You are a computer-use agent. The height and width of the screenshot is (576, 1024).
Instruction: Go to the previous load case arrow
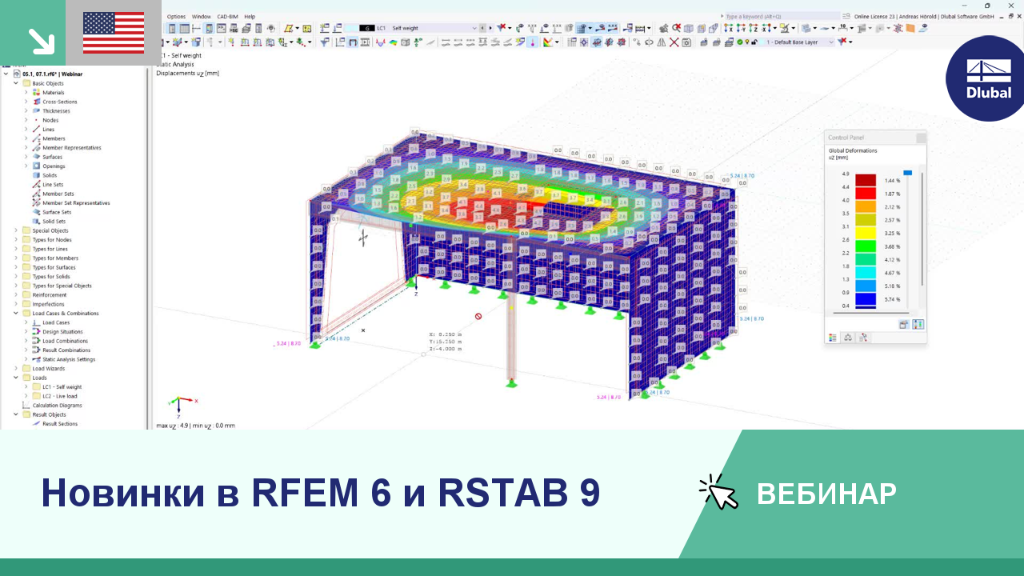[483, 28]
